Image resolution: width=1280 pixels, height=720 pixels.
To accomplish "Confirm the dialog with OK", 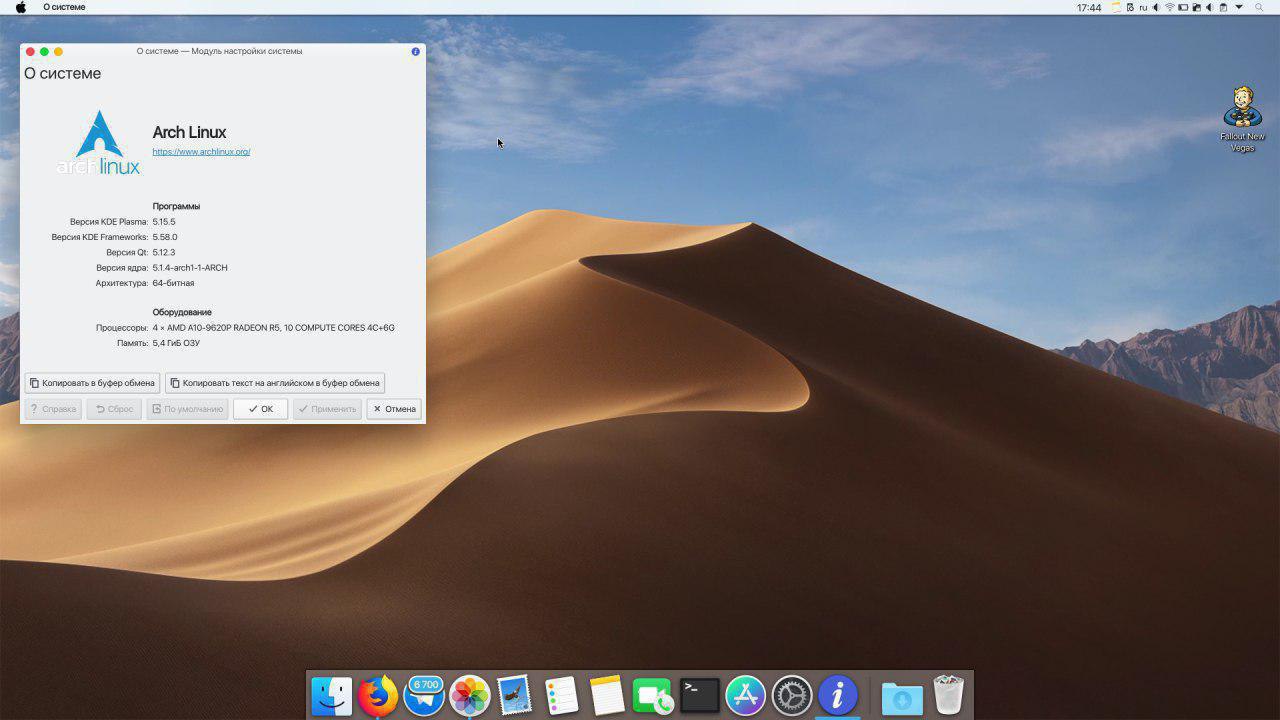I will [261, 409].
